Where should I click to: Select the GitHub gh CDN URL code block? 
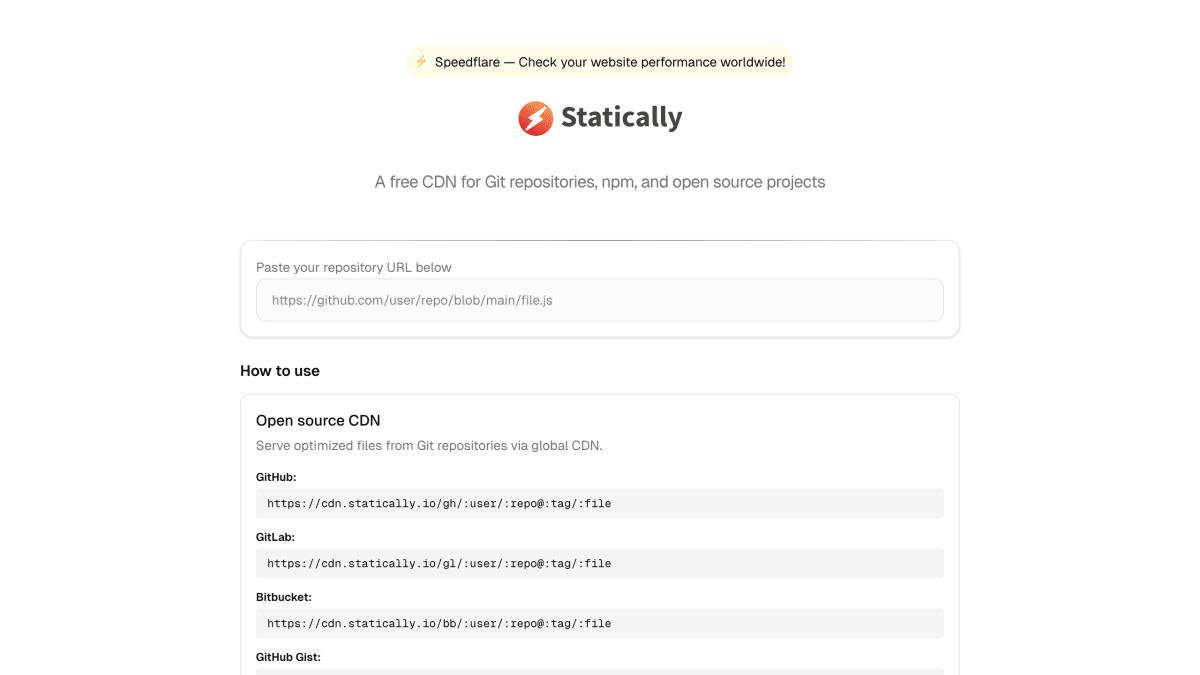click(600, 503)
